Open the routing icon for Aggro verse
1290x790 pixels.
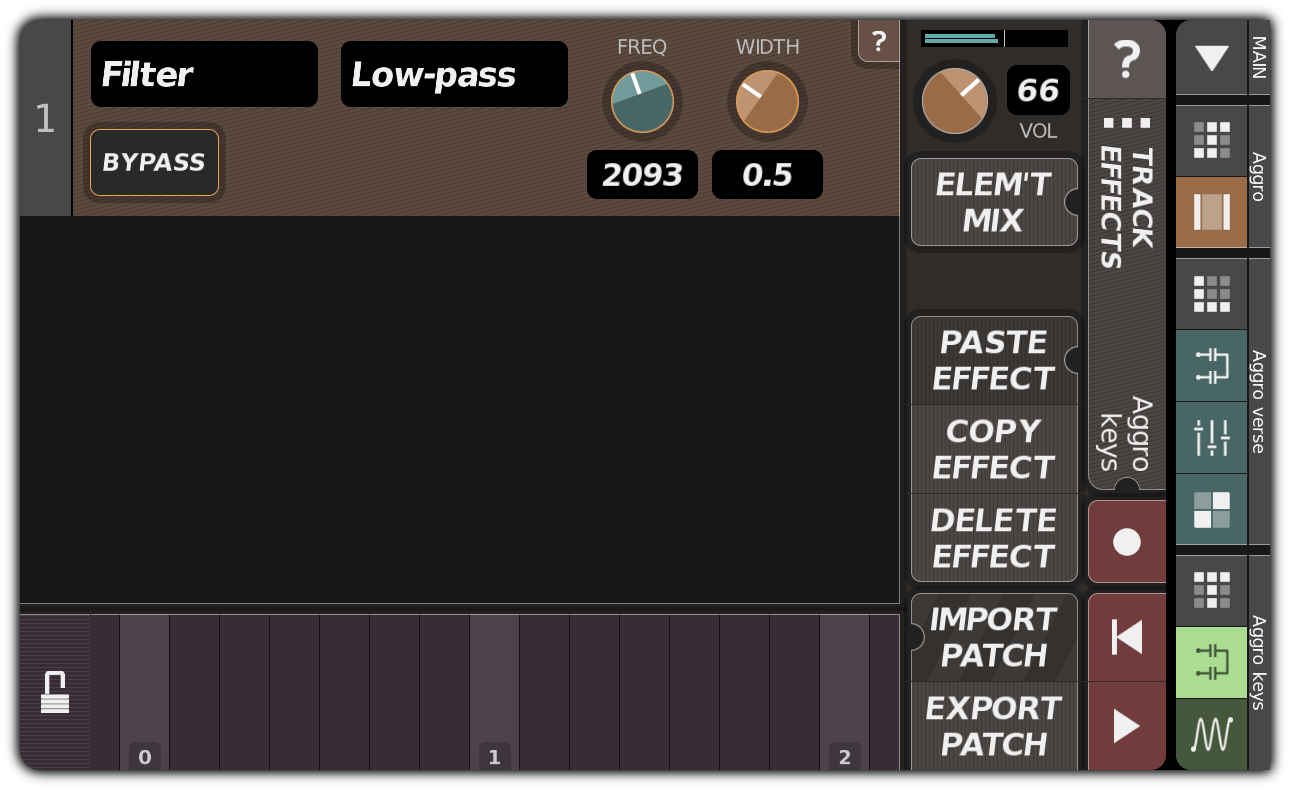(1211, 367)
